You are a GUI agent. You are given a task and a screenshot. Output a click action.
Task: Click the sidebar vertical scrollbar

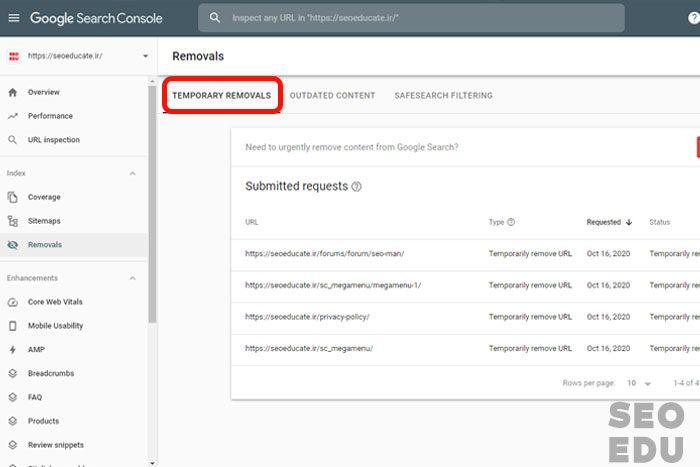pos(152,200)
